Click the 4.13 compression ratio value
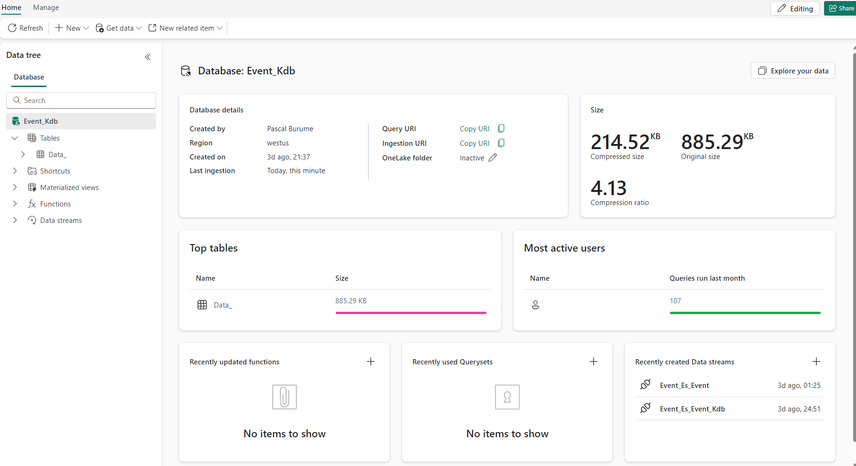The height and width of the screenshot is (466, 856). pos(609,188)
